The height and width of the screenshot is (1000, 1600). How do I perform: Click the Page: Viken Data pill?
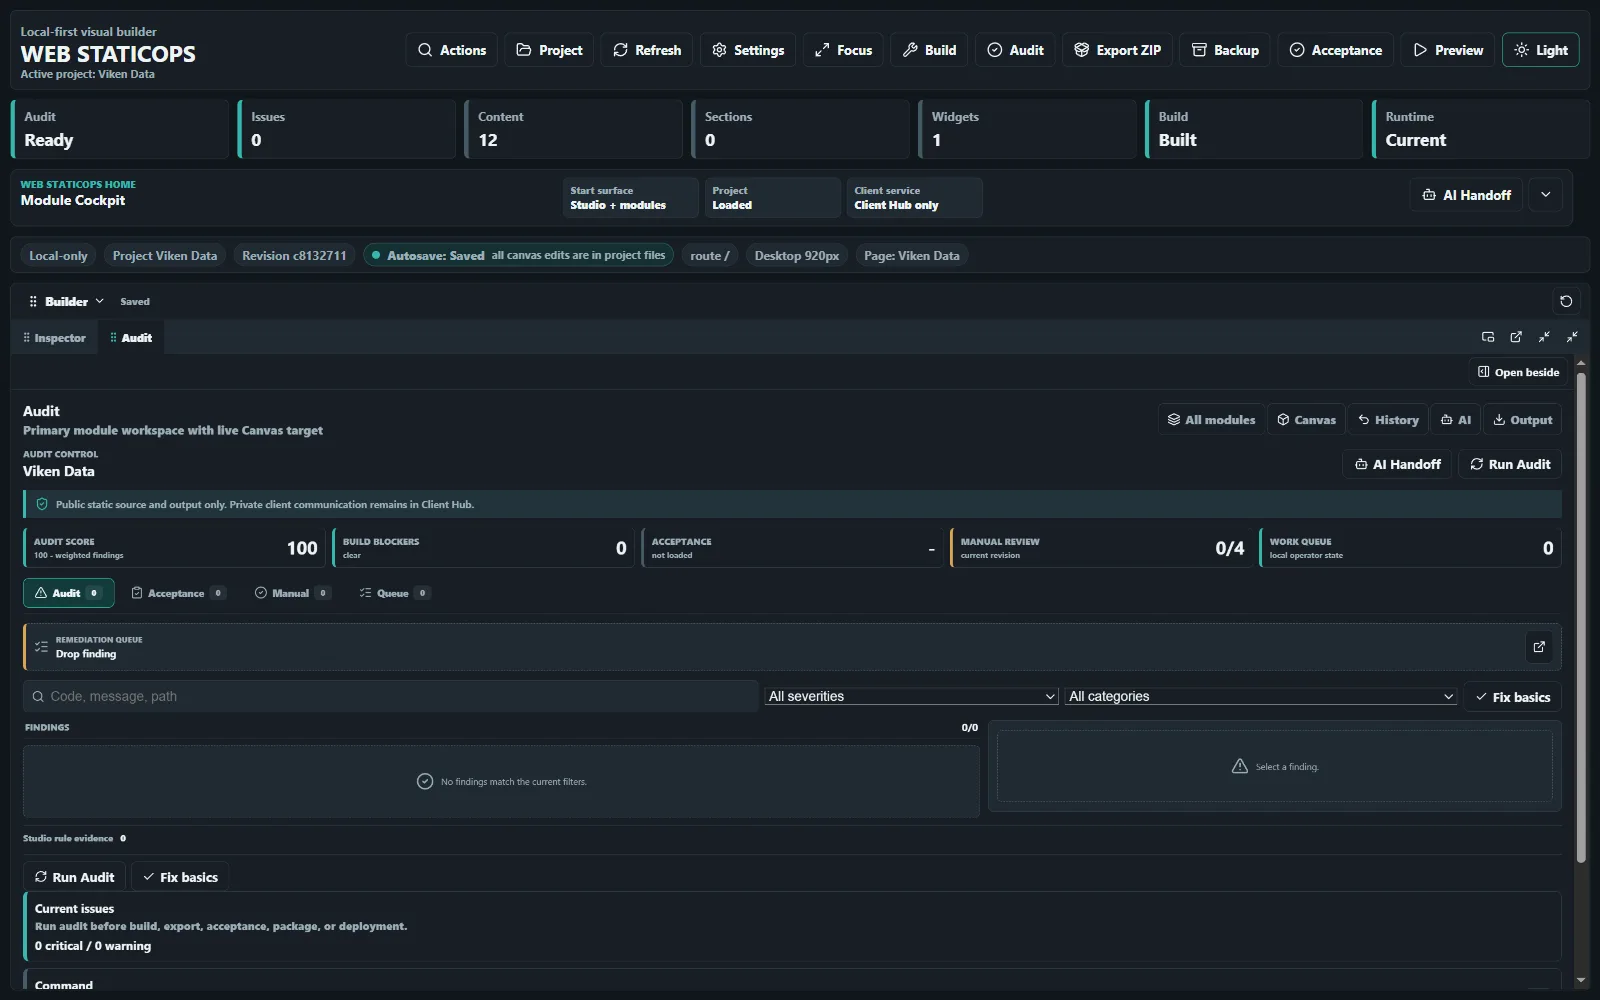click(x=912, y=255)
